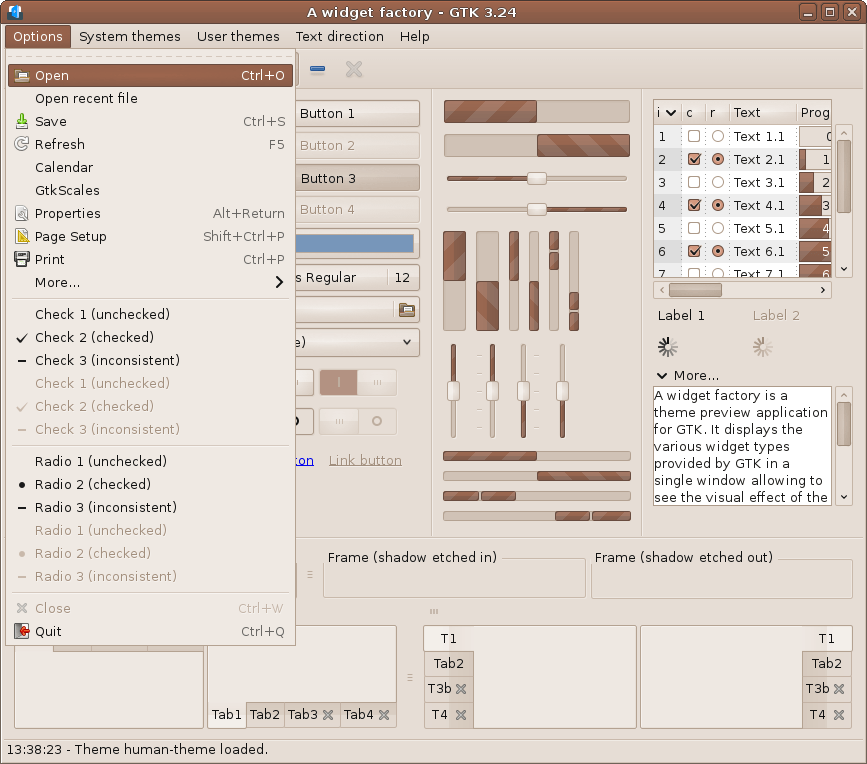The width and height of the screenshot is (867, 764).
Task: Click the application icon in the title bar
Action: click(x=15, y=12)
